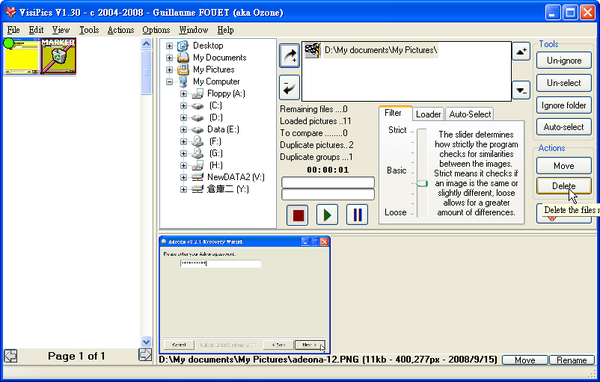
Task: Click the Rename button
Action: pos(572,360)
